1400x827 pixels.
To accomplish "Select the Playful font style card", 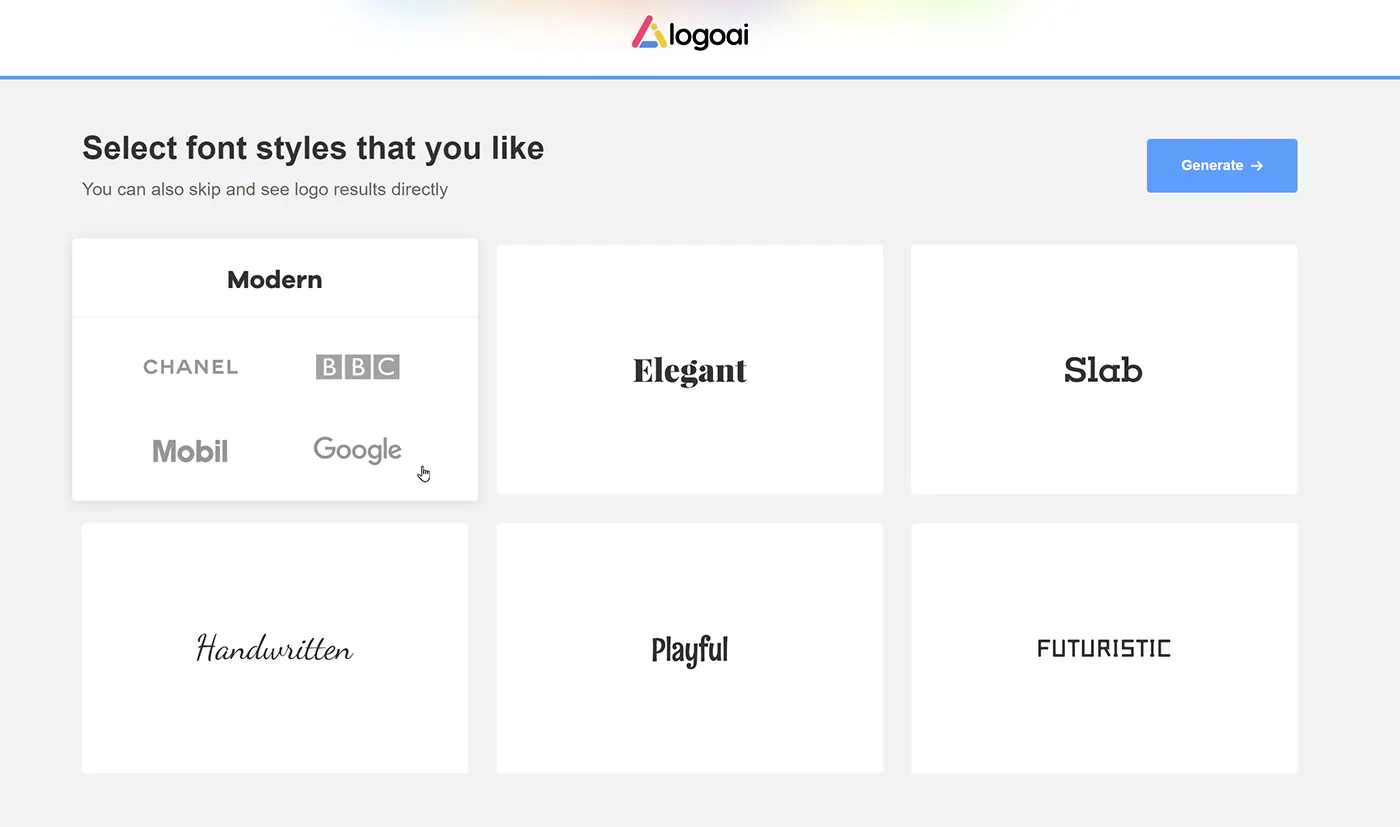I will [x=690, y=648].
